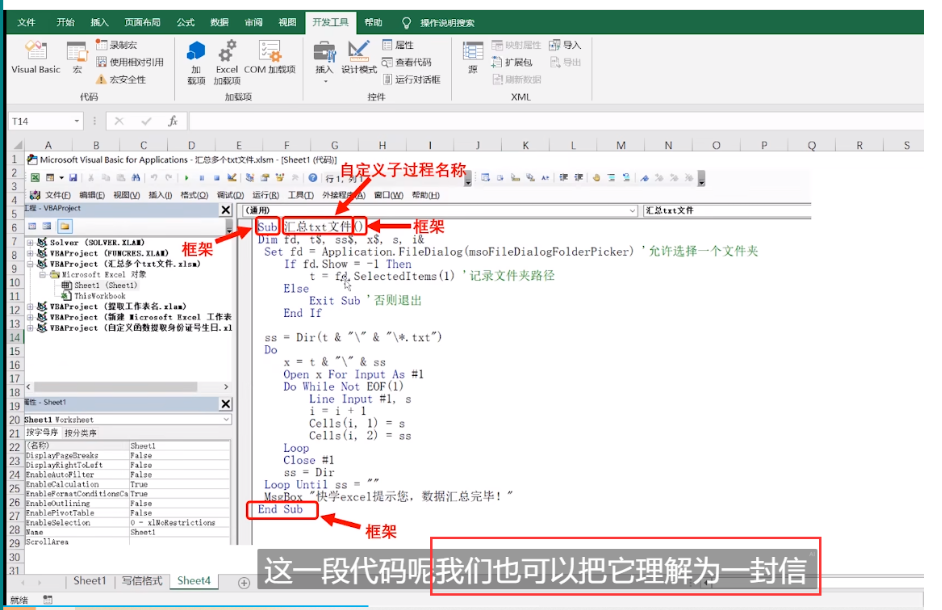Select ThisWorkbook in project tree
Viewport: 942px width, 610px height.
click(x=93, y=296)
